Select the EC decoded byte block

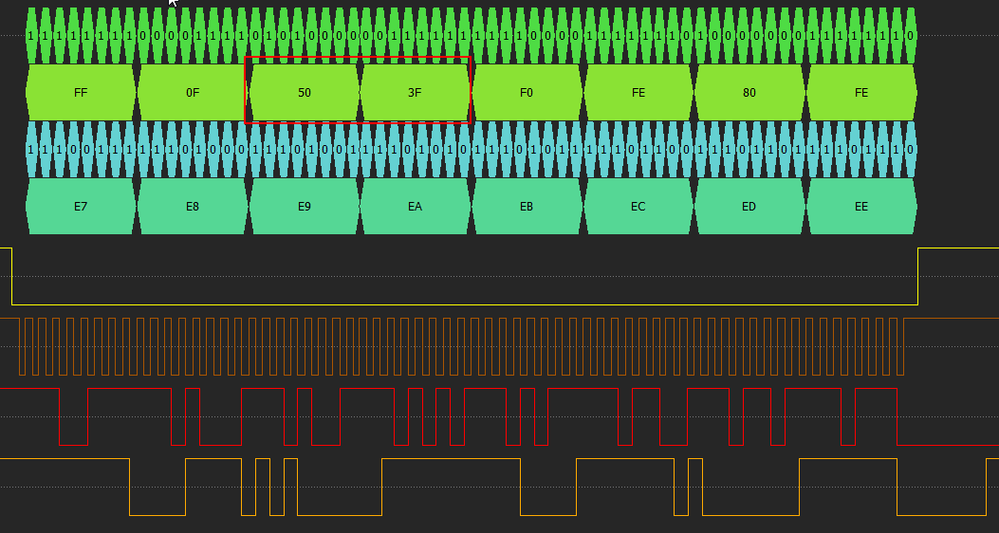[638, 206]
